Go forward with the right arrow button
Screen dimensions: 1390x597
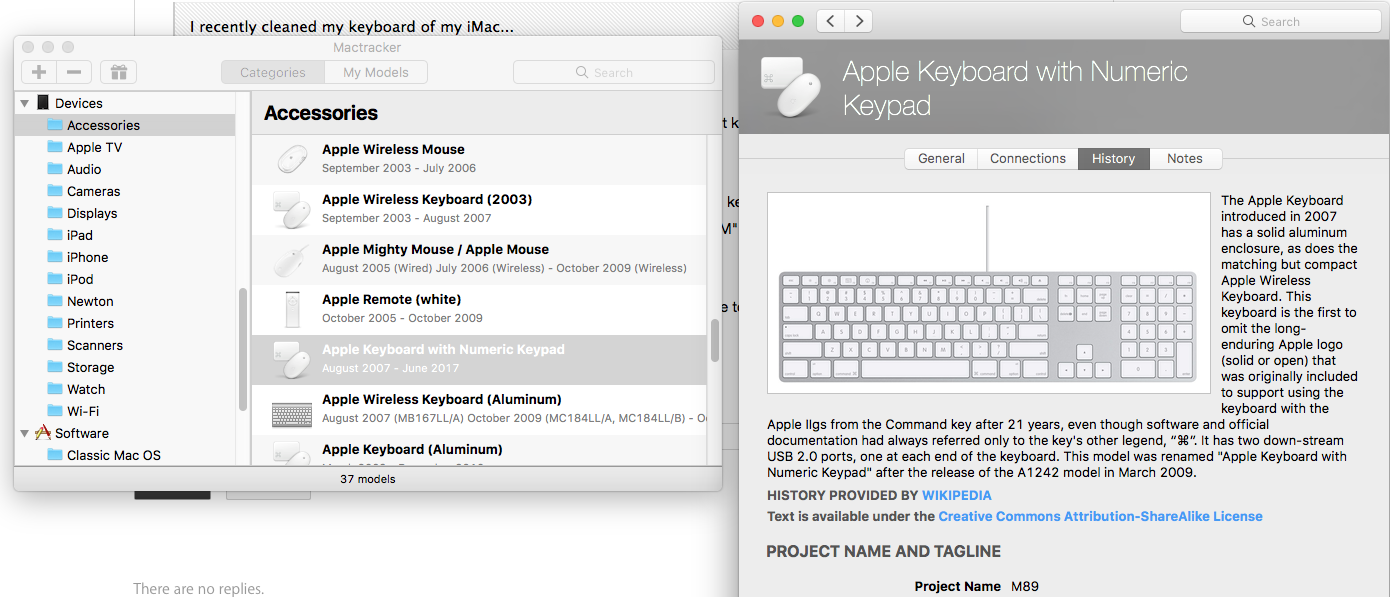(x=858, y=21)
